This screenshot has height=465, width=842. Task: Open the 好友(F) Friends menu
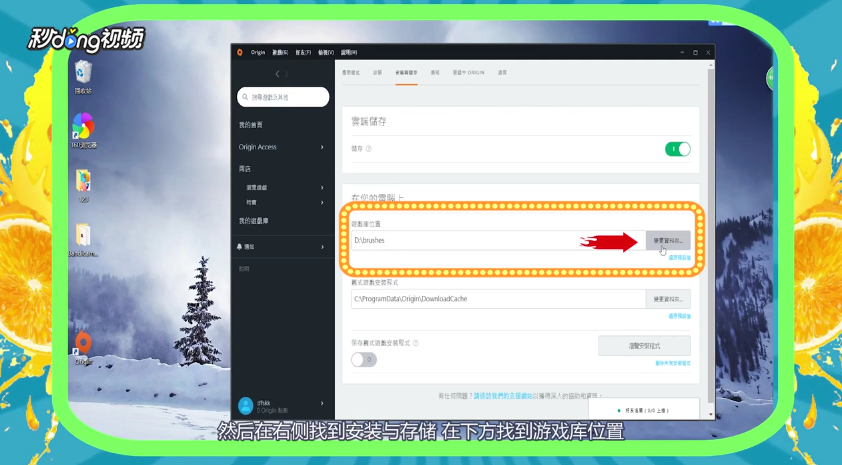pos(303,52)
